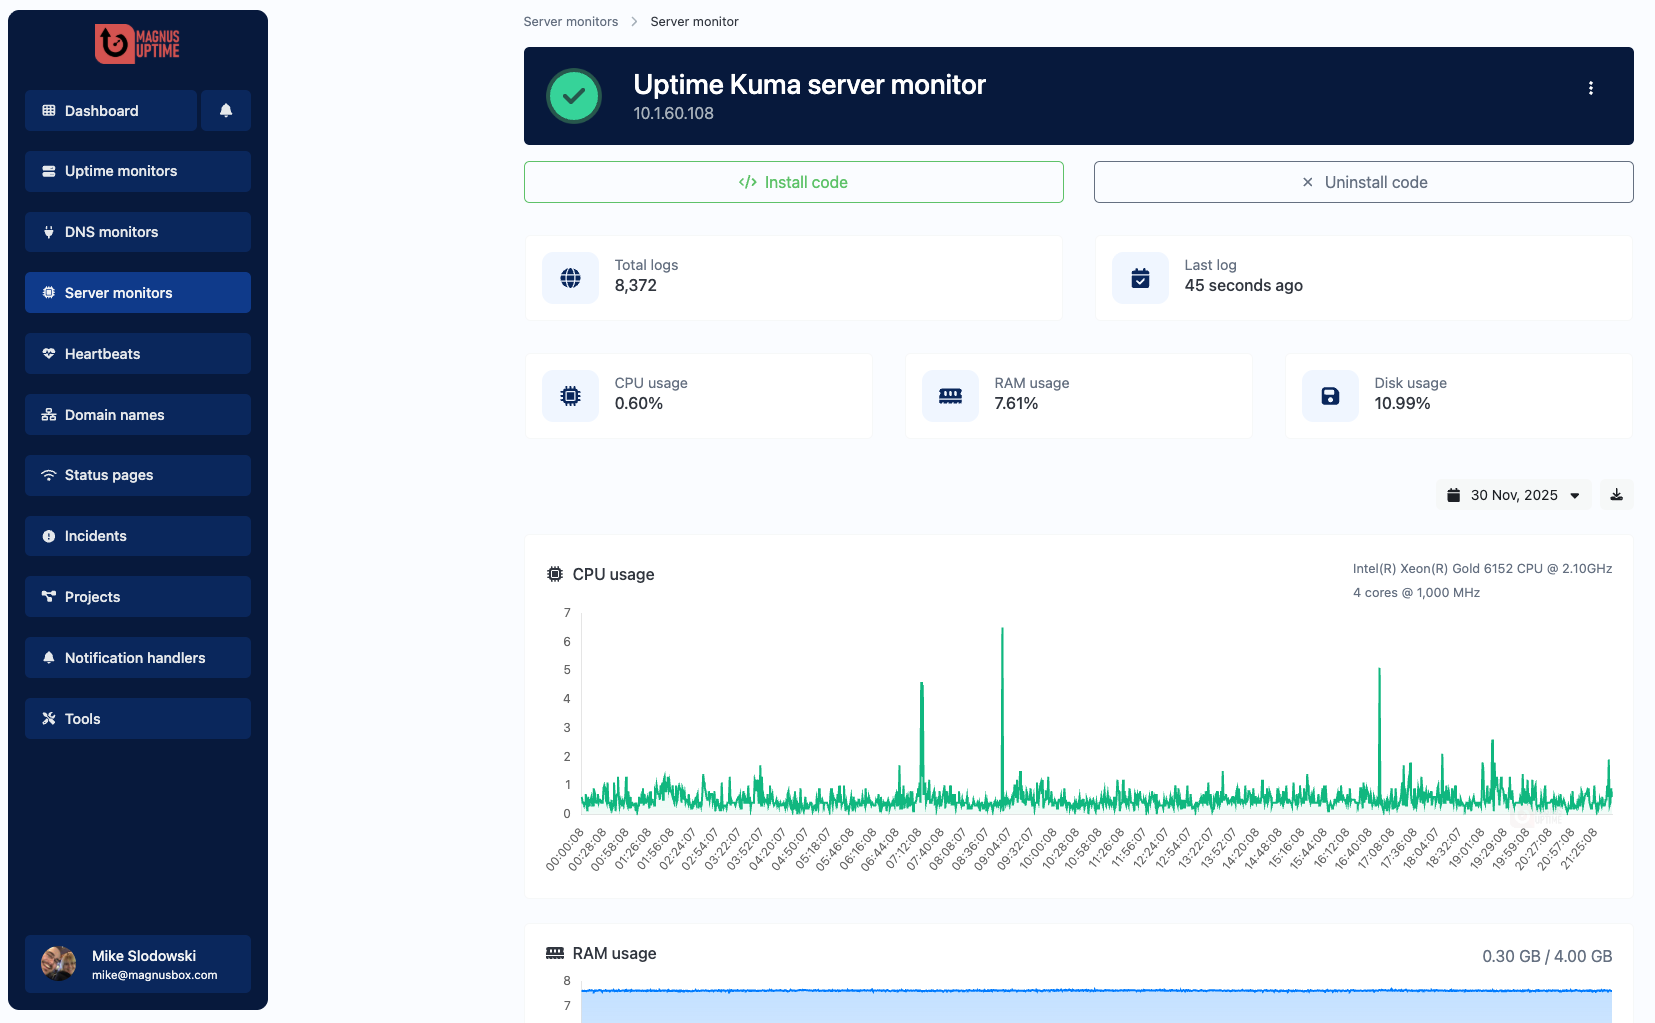Click the download export icon near date picker
The width and height of the screenshot is (1655, 1023).
(1616, 494)
